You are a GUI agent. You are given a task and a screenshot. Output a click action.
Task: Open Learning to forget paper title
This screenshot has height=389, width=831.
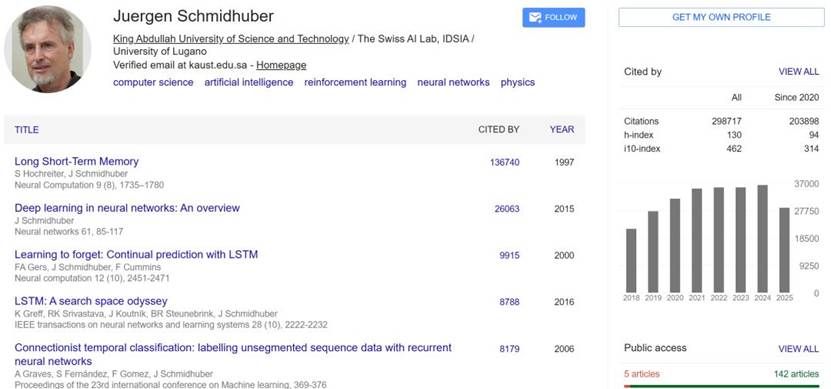point(136,254)
